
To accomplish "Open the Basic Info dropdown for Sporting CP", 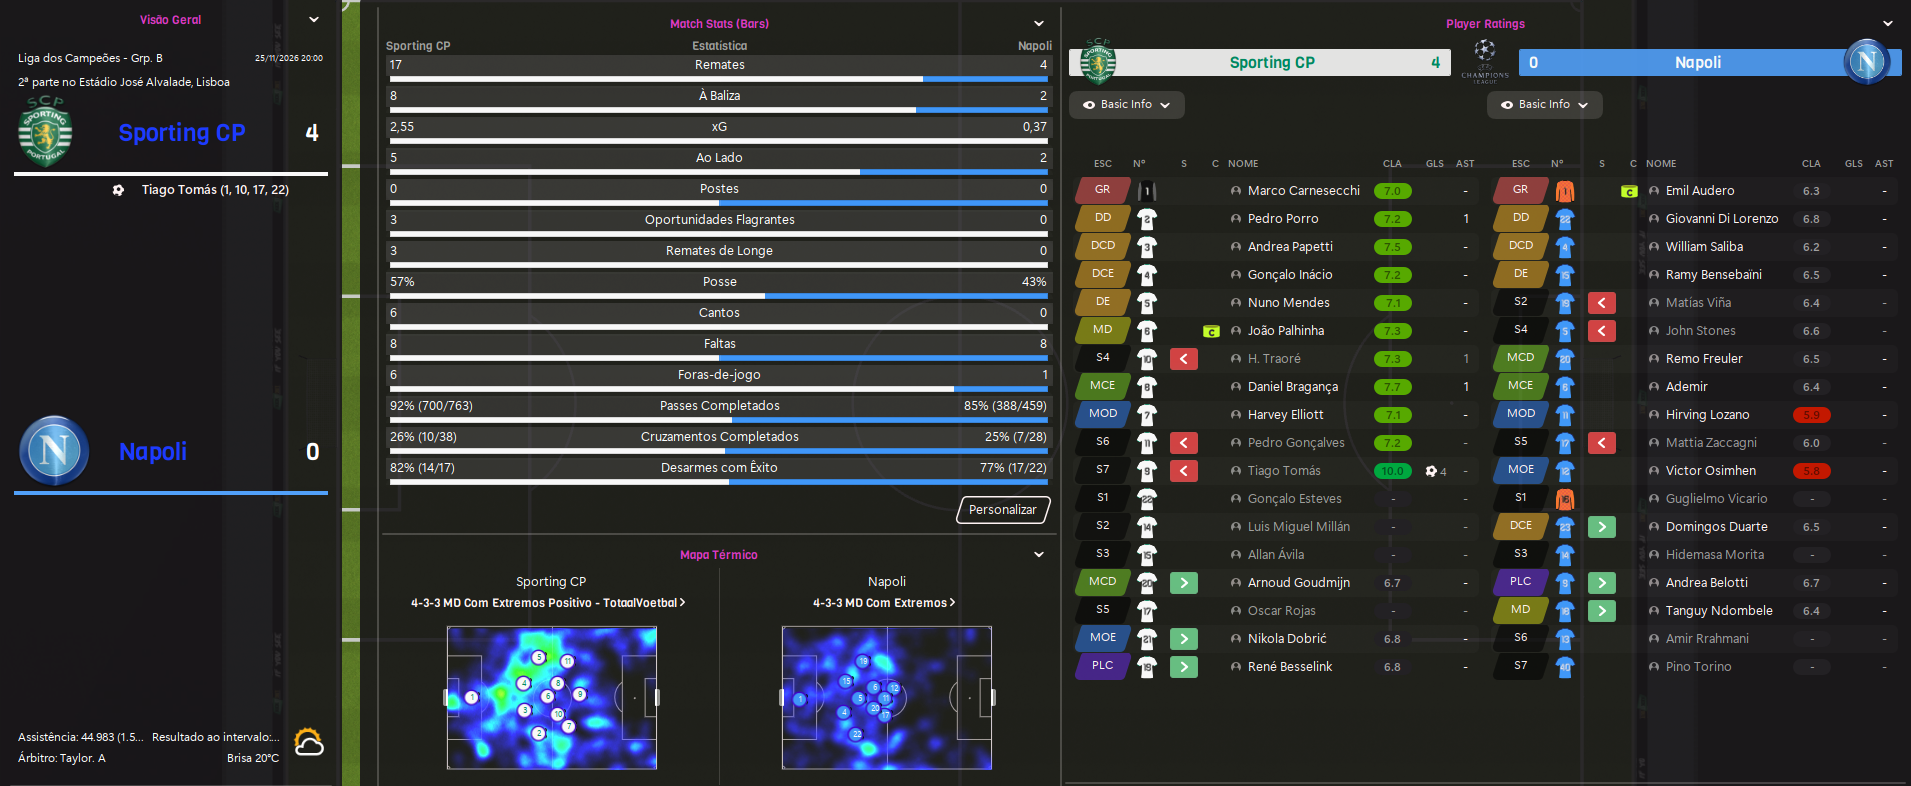I will [x=1127, y=105].
